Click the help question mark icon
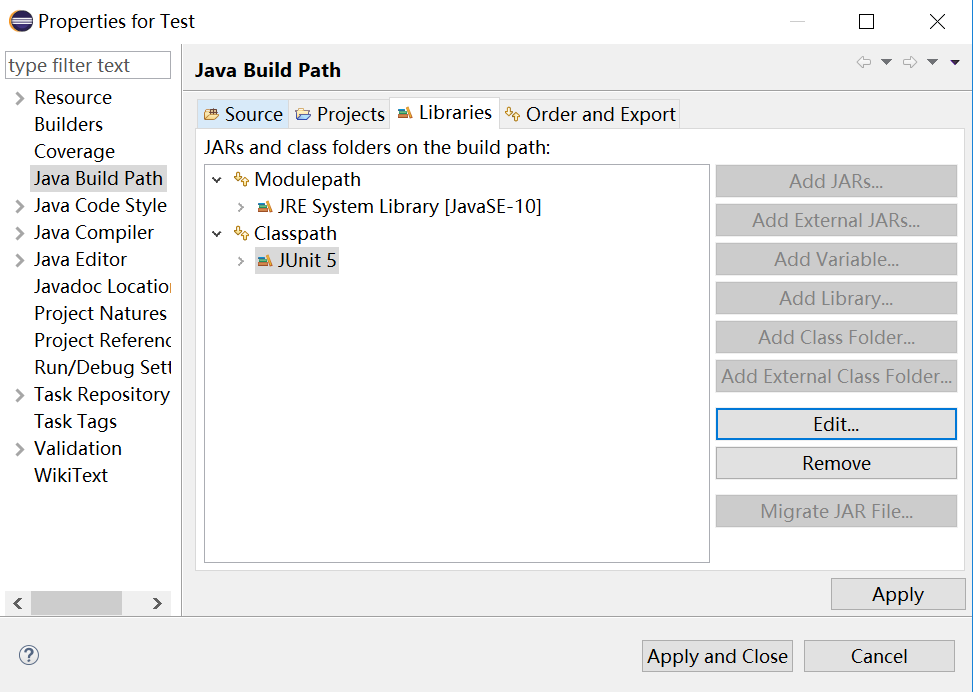973x692 pixels. click(x=29, y=655)
